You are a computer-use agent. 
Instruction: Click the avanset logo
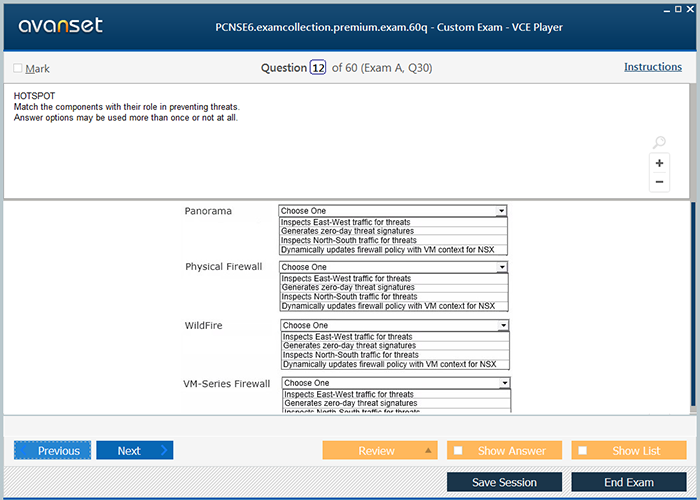point(58,26)
